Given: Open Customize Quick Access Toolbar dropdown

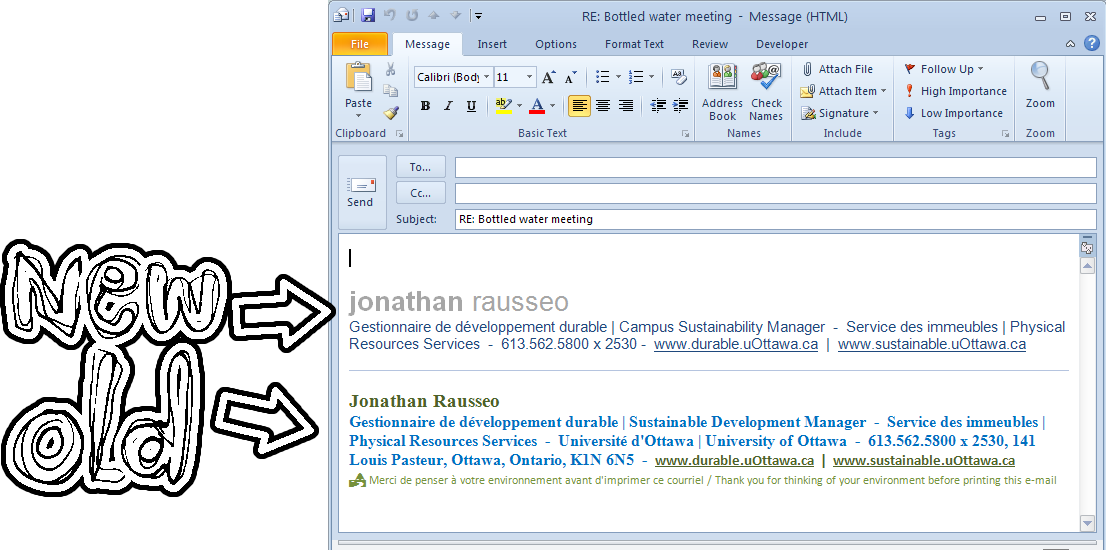Looking at the screenshot, I should 478,16.
